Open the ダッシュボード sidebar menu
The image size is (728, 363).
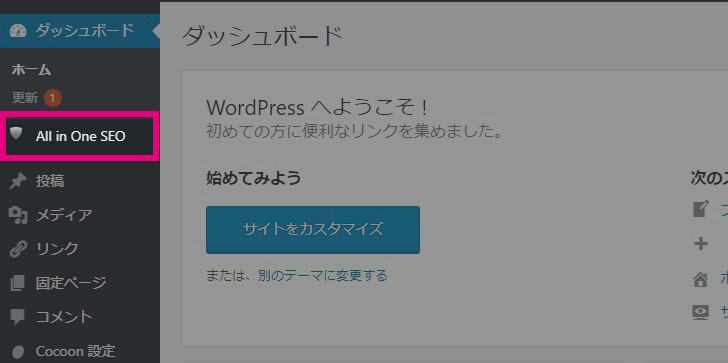point(80,31)
